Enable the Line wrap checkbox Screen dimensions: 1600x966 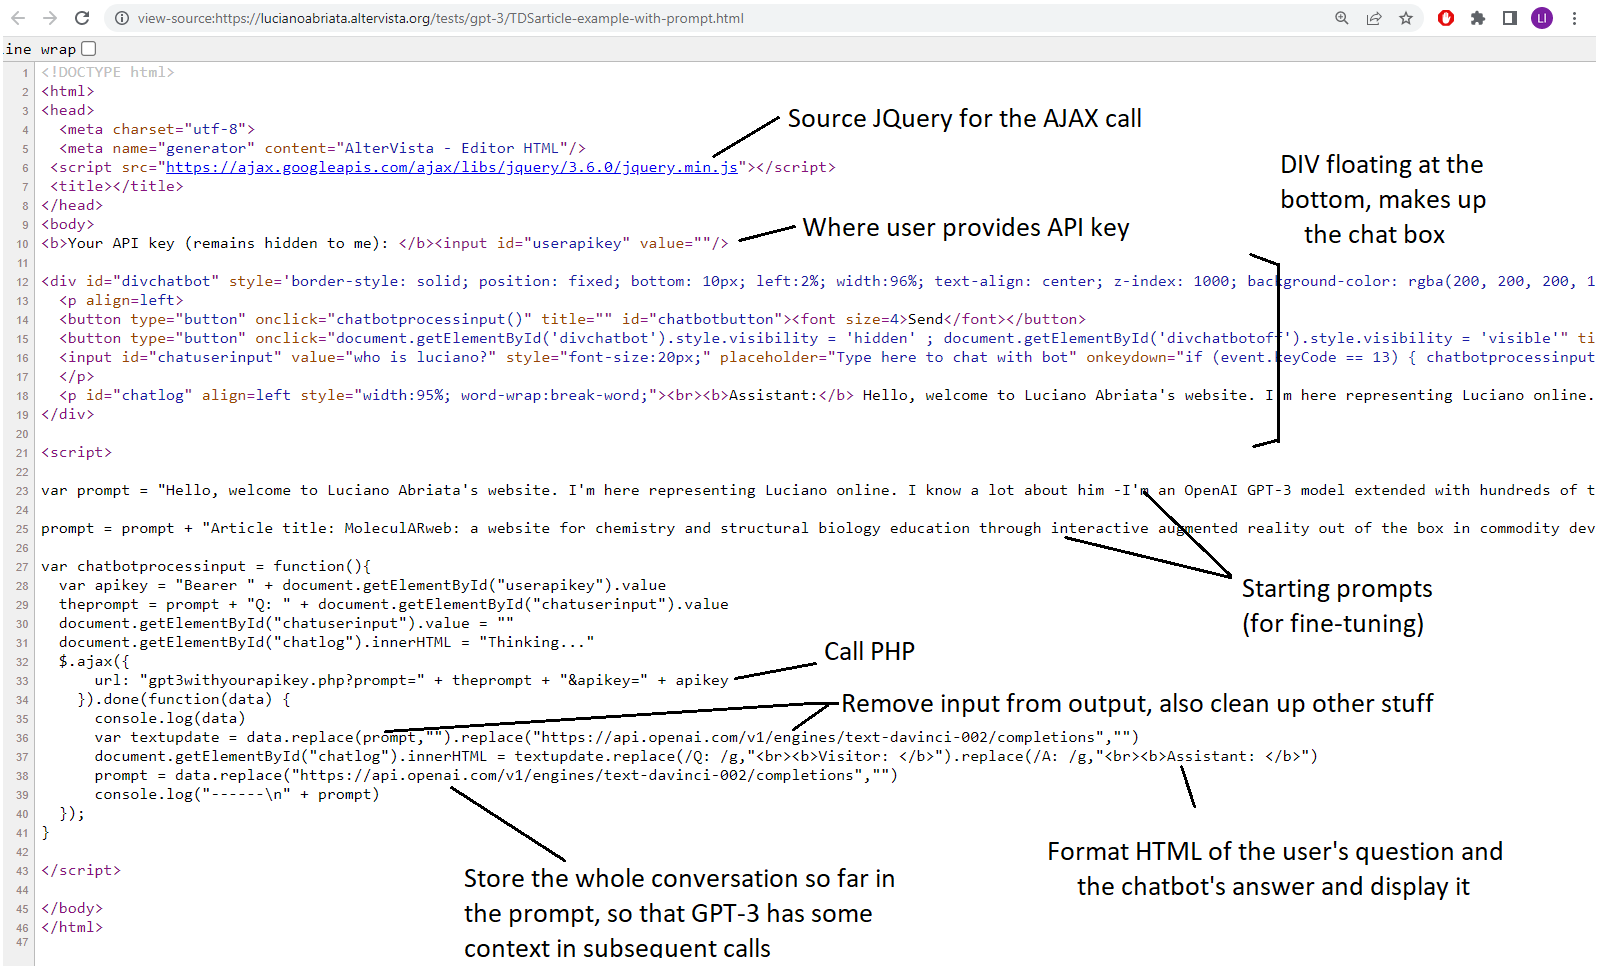89,48
